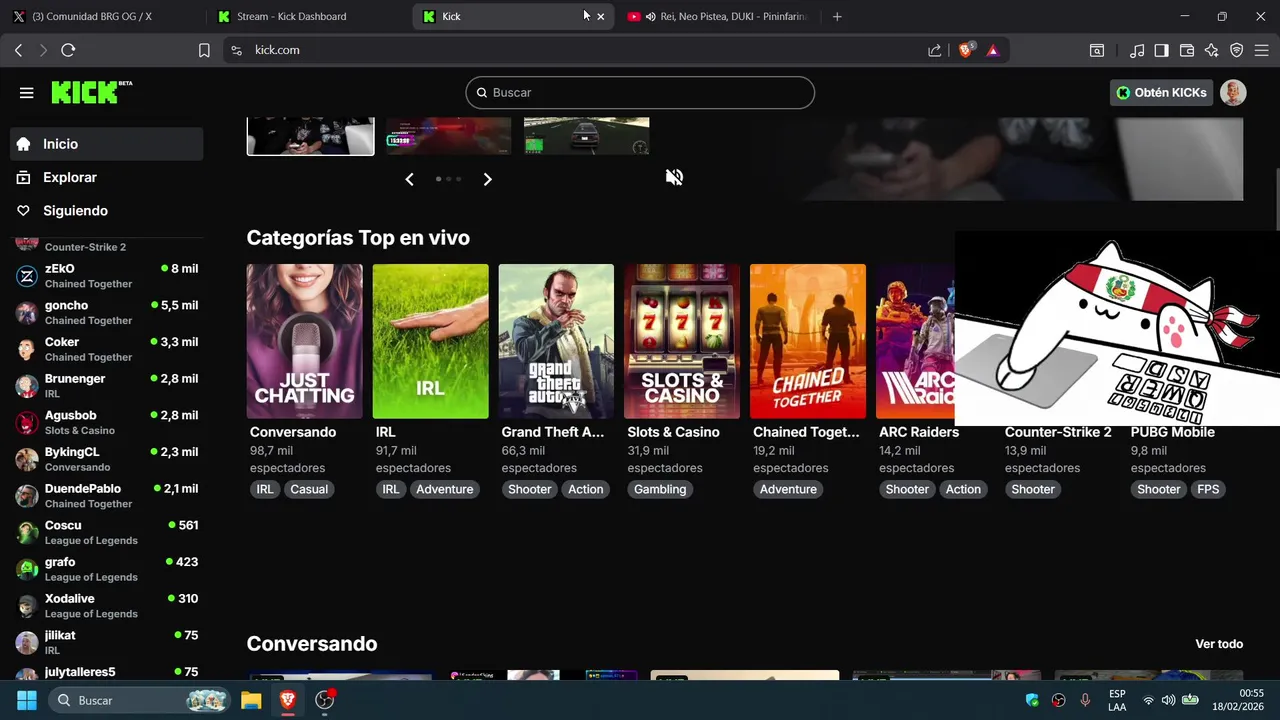Click Adventure tag under Chained Together
This screenshot has width=1280, height=720.
click(788, 489)
